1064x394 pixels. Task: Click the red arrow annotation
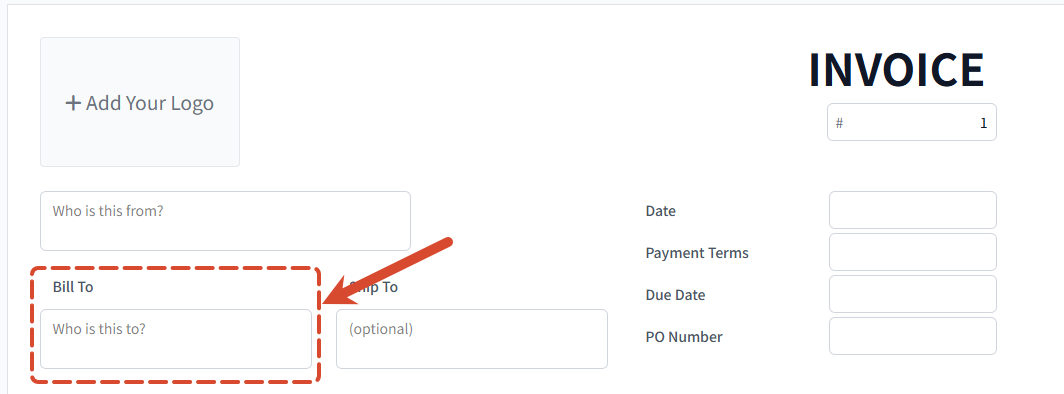(x=387, y=271)
